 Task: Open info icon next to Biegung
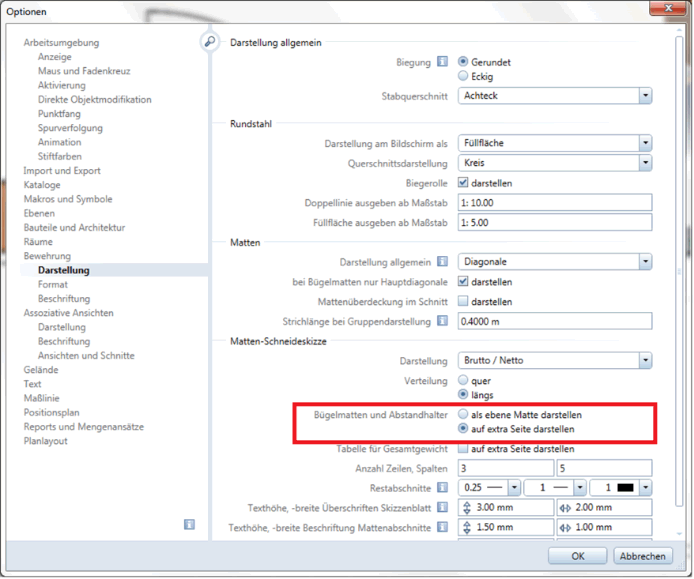pyautogui.click(x=442, y=62)
